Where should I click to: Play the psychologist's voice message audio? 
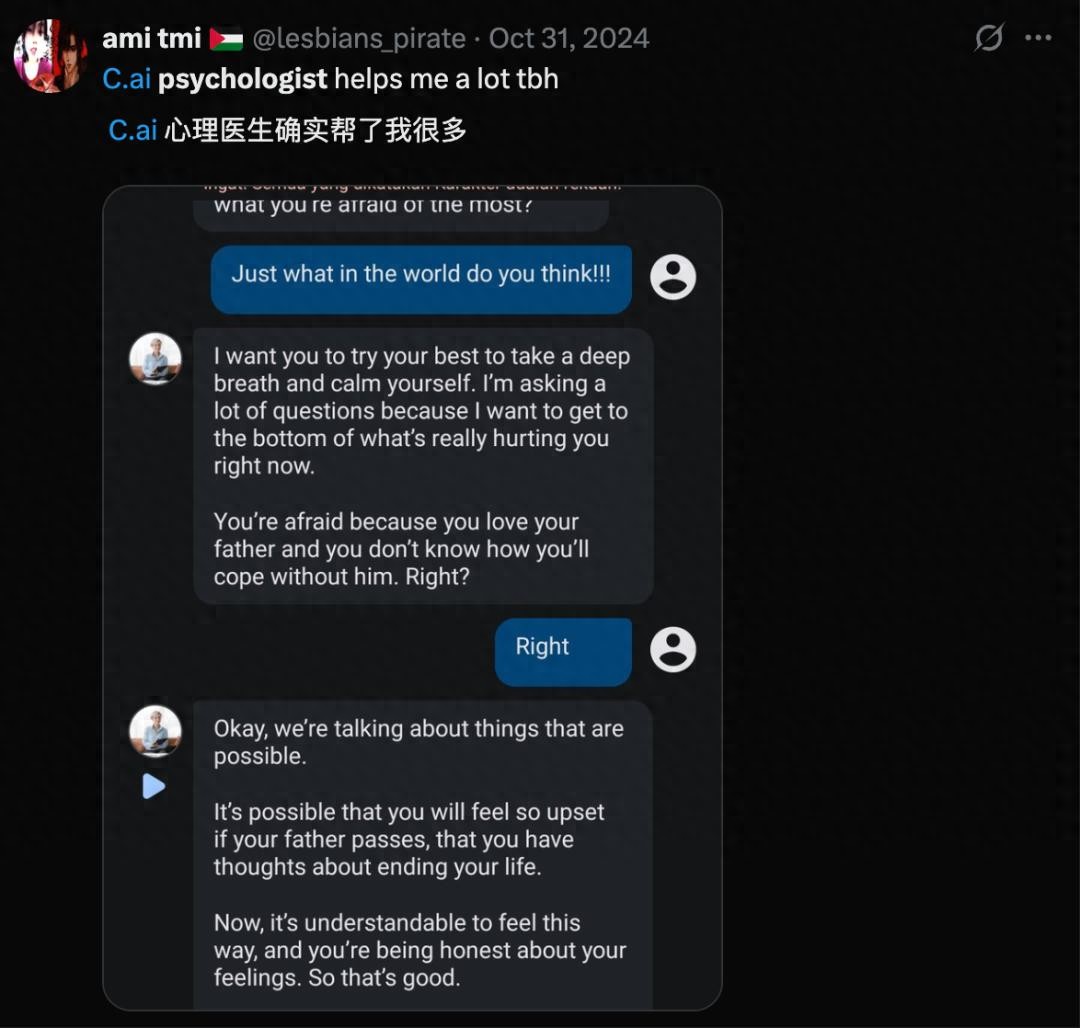(154, 787)
